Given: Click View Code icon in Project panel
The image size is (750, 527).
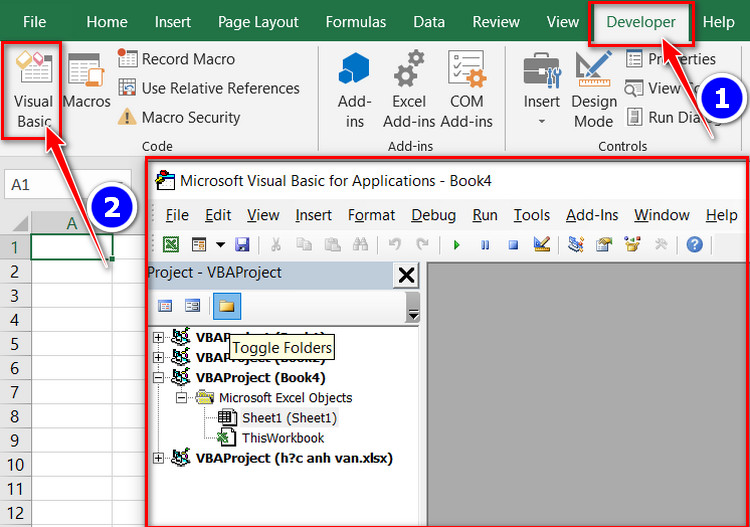Looking at the screenshot, I should [165, 306].
